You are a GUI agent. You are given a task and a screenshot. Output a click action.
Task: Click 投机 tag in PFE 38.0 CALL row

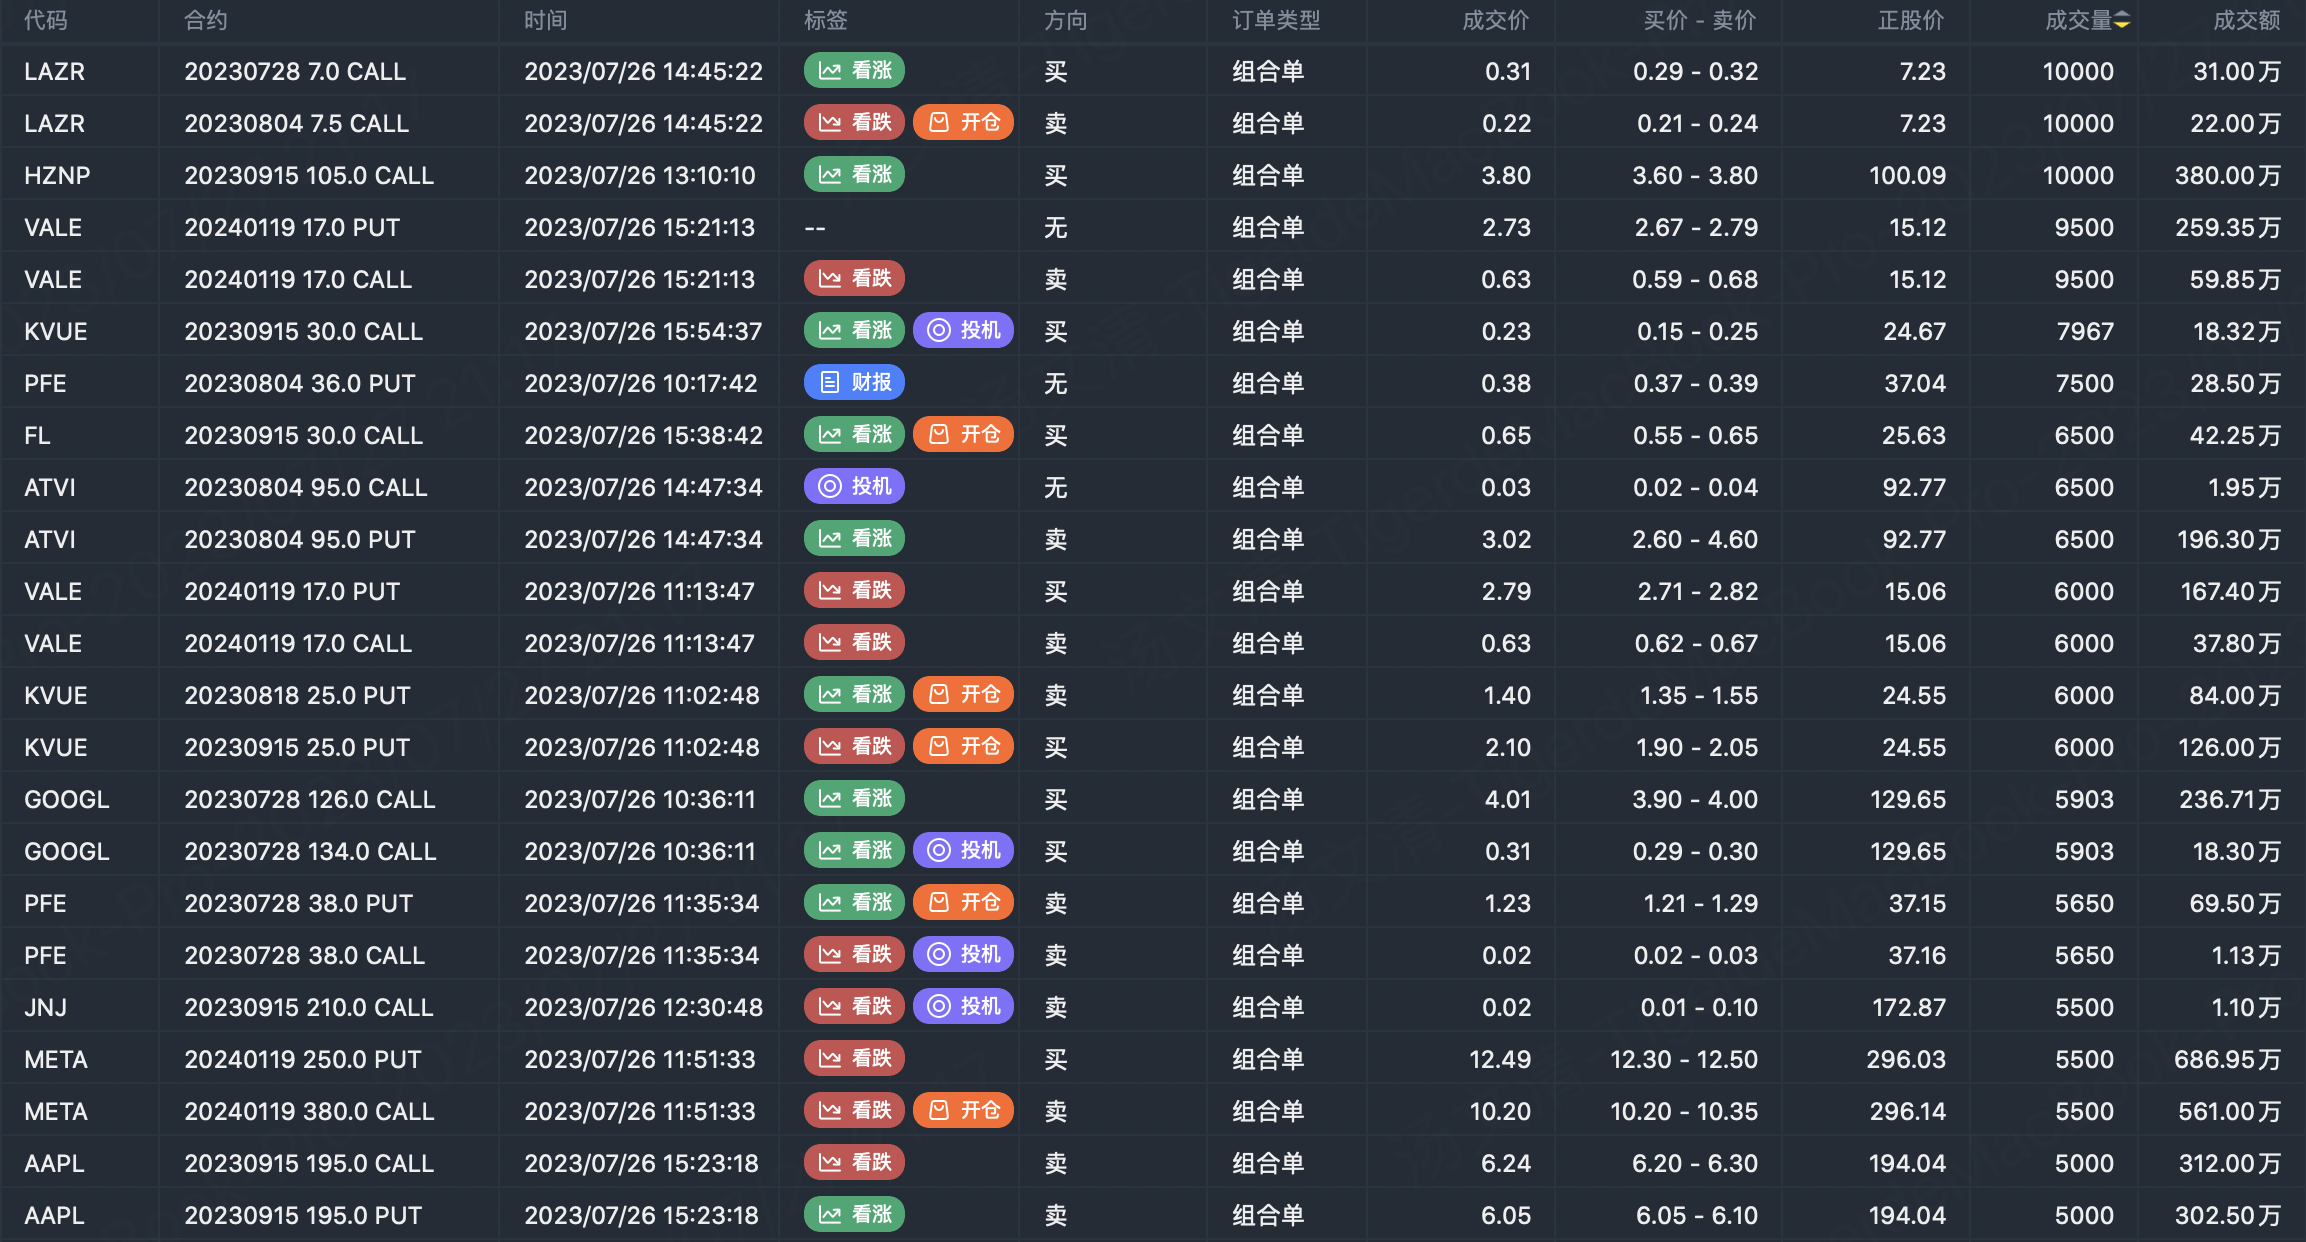click(x=963, y=954)
